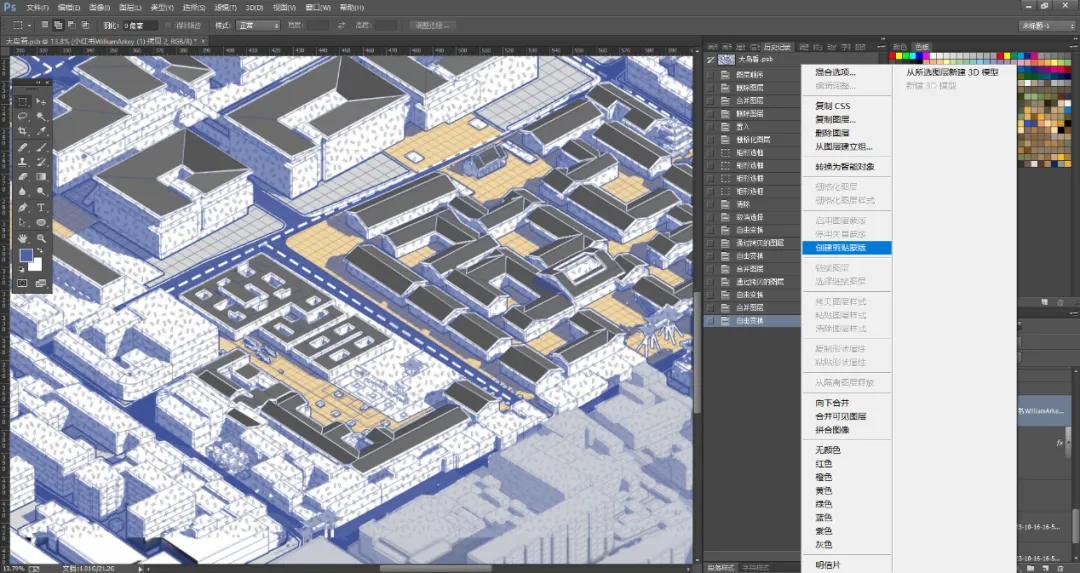This screenshot has height=573, width=1080.
Task: Open the workspace switcher dropdown at top right
Action: pos(1046,25)
